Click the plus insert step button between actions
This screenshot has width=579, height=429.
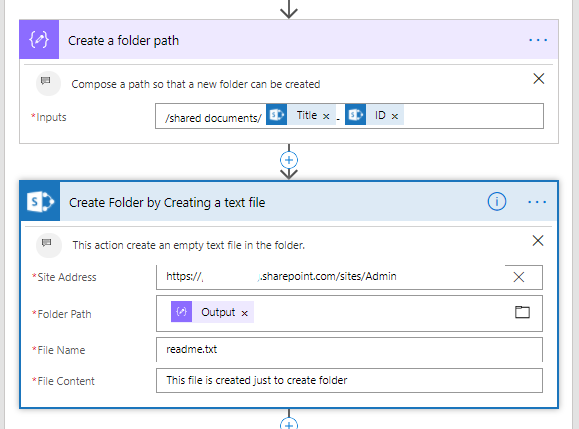289,160
